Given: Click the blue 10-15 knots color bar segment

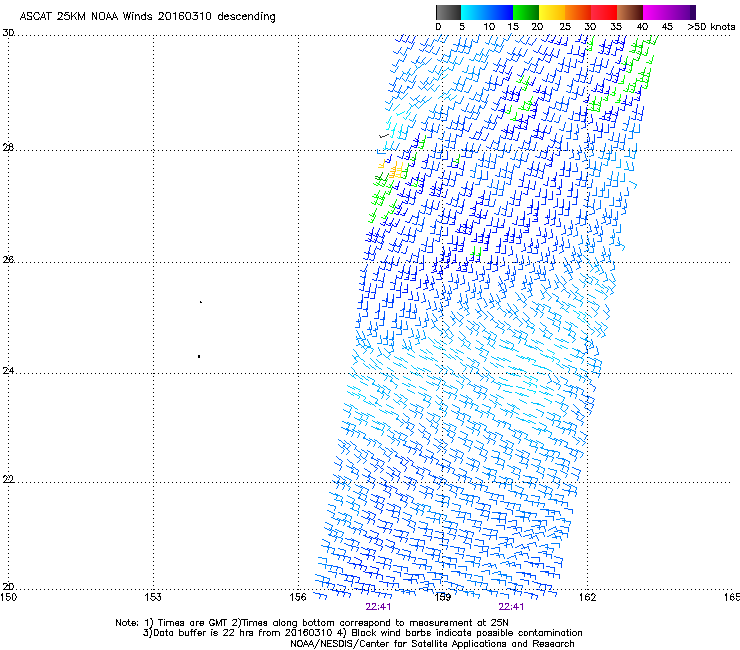Looking at the screenshot, I should pyautogui.click(x=500, y=12).
